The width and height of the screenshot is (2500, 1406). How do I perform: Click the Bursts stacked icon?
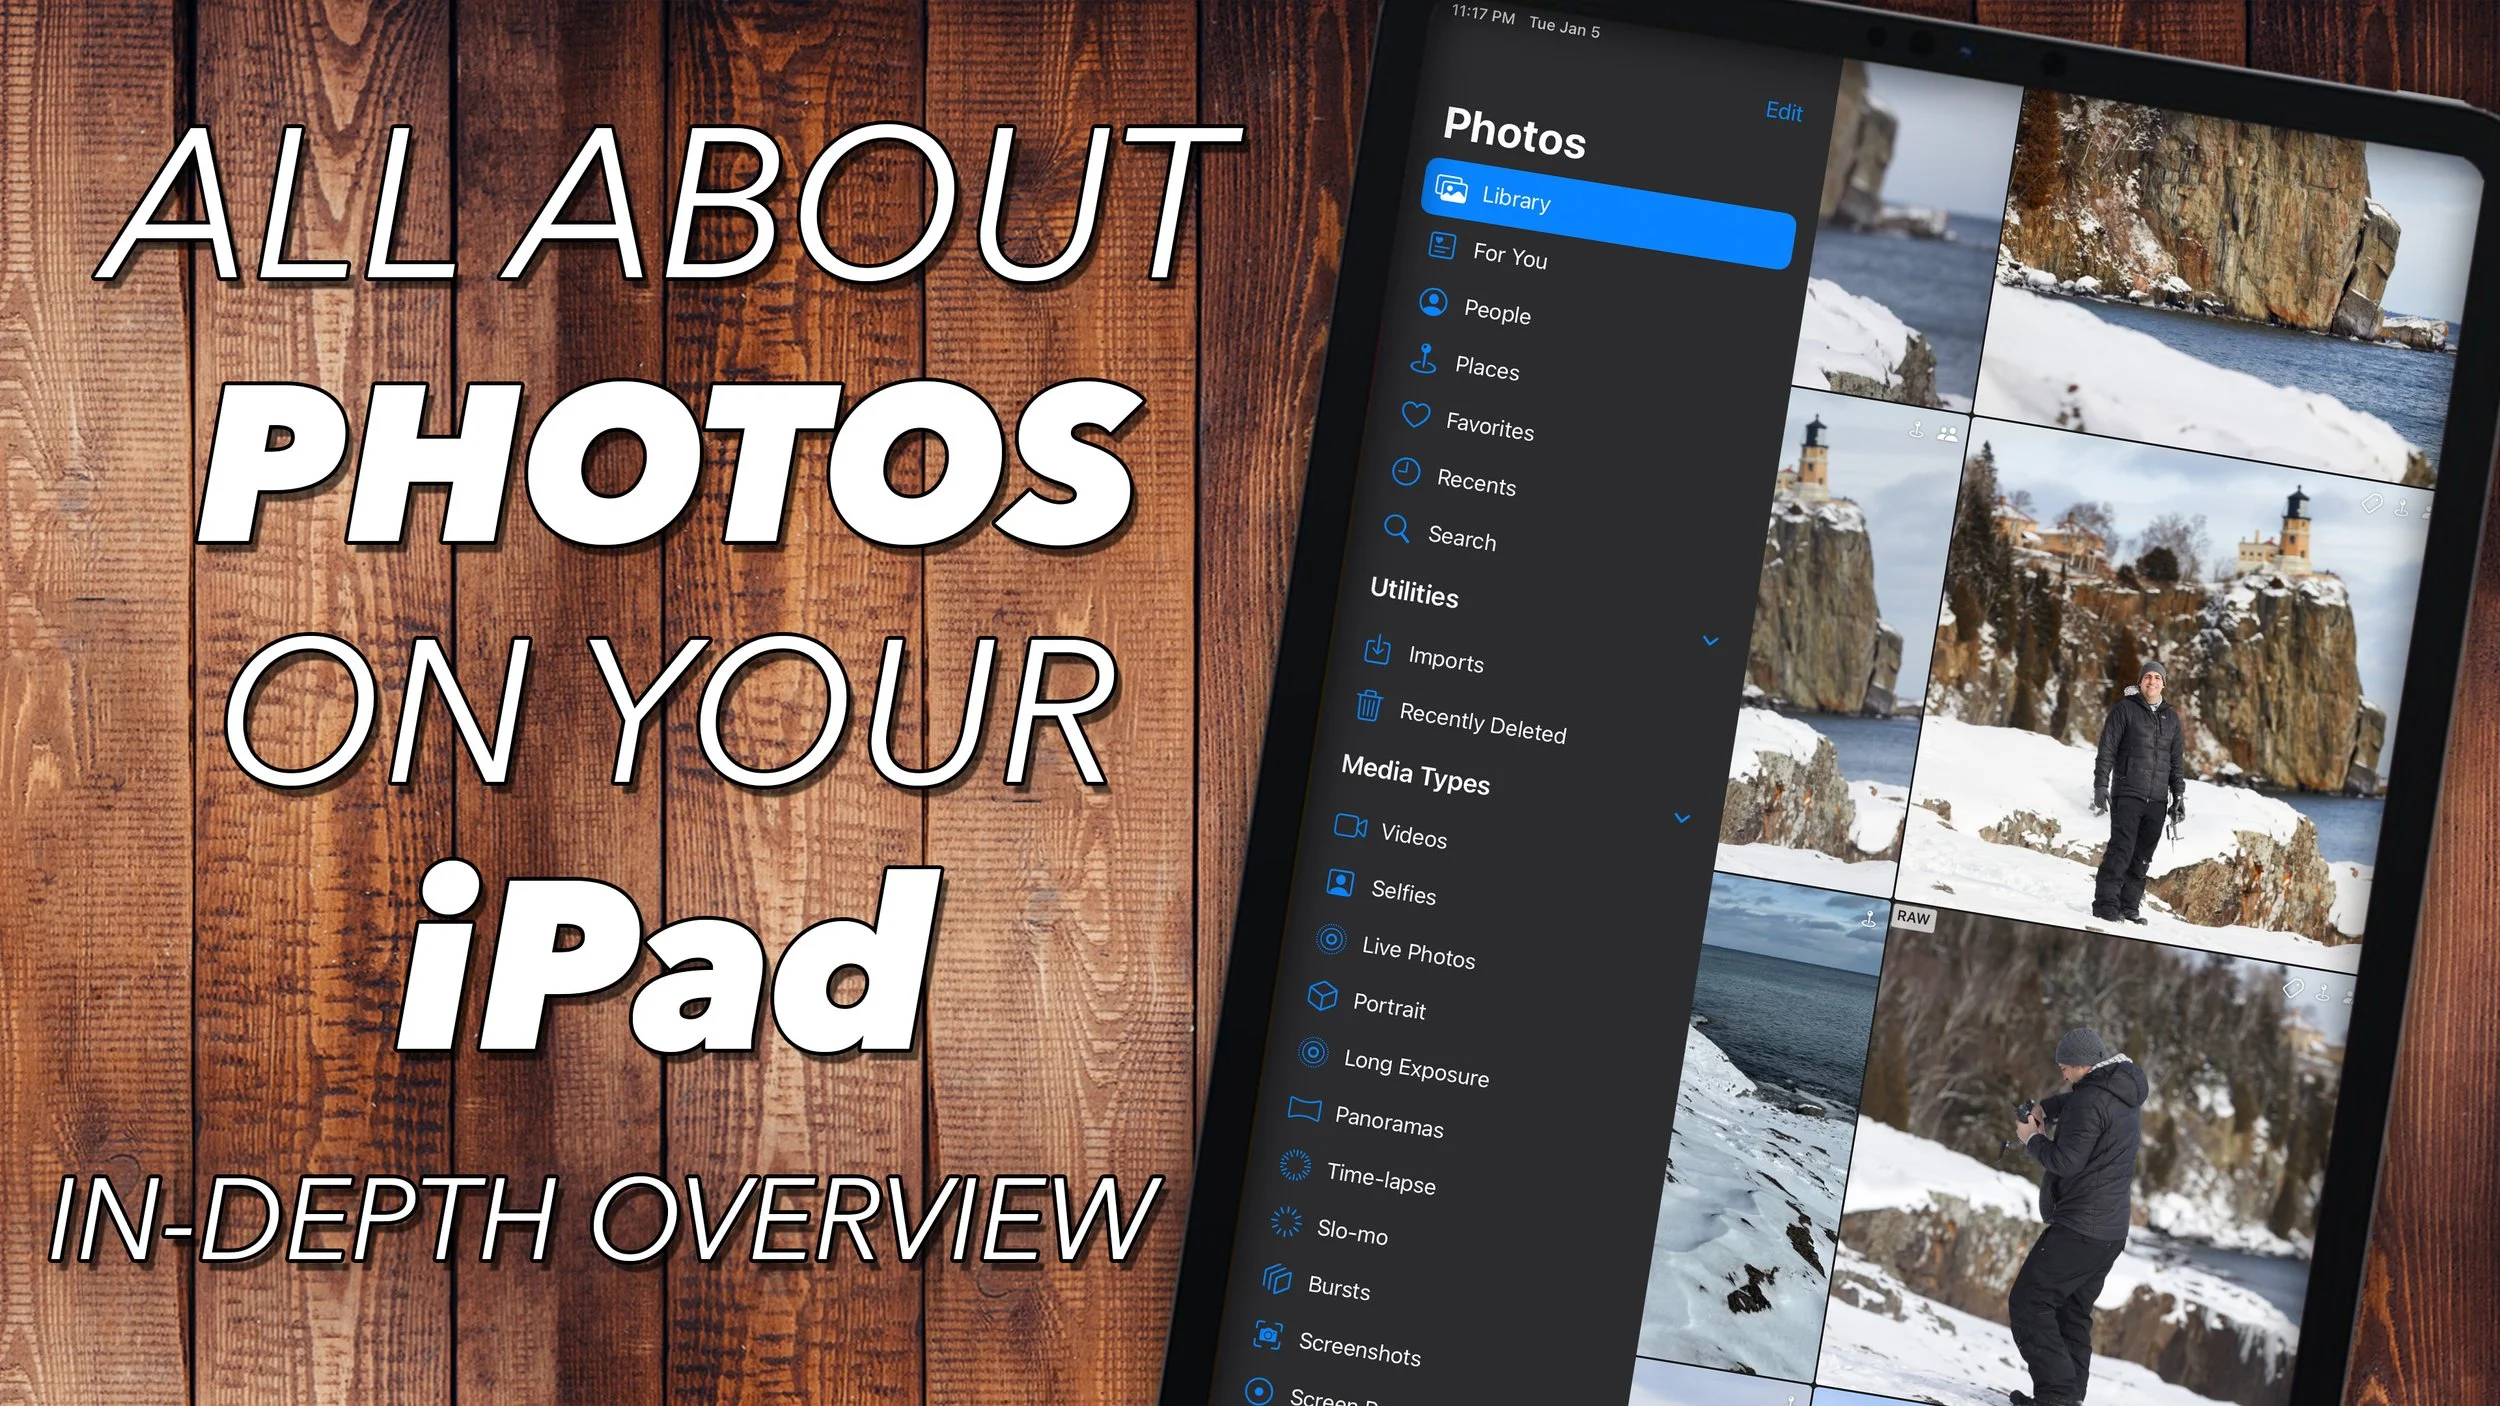click(1277, 1278)
